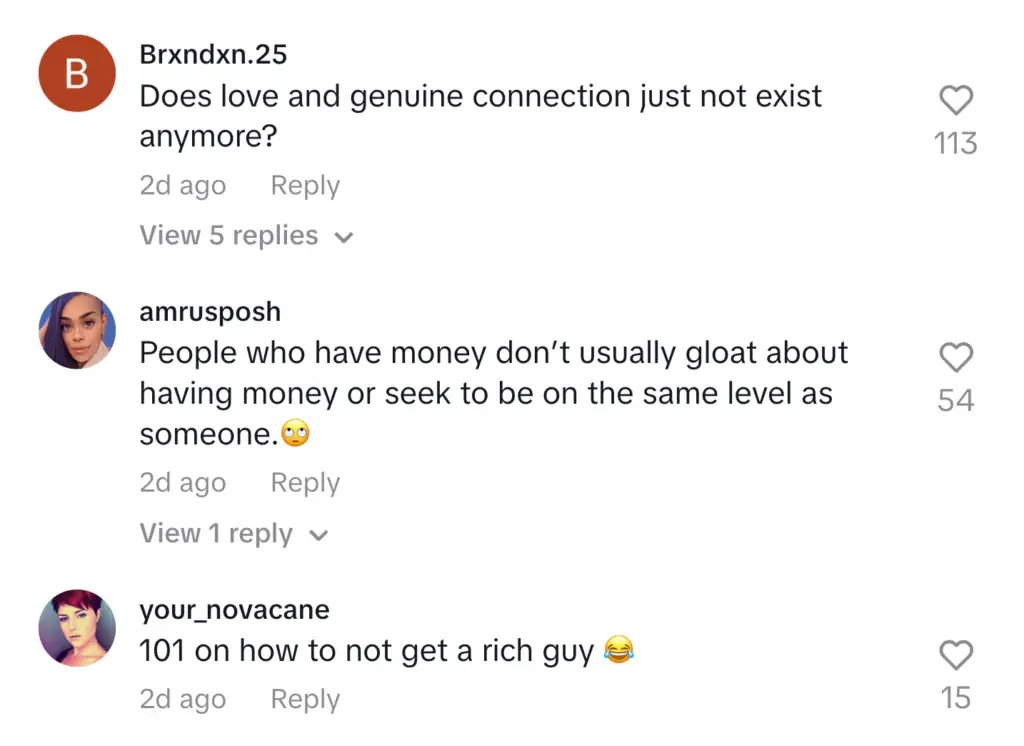Open the your_novacane username link

coord(234,609)
